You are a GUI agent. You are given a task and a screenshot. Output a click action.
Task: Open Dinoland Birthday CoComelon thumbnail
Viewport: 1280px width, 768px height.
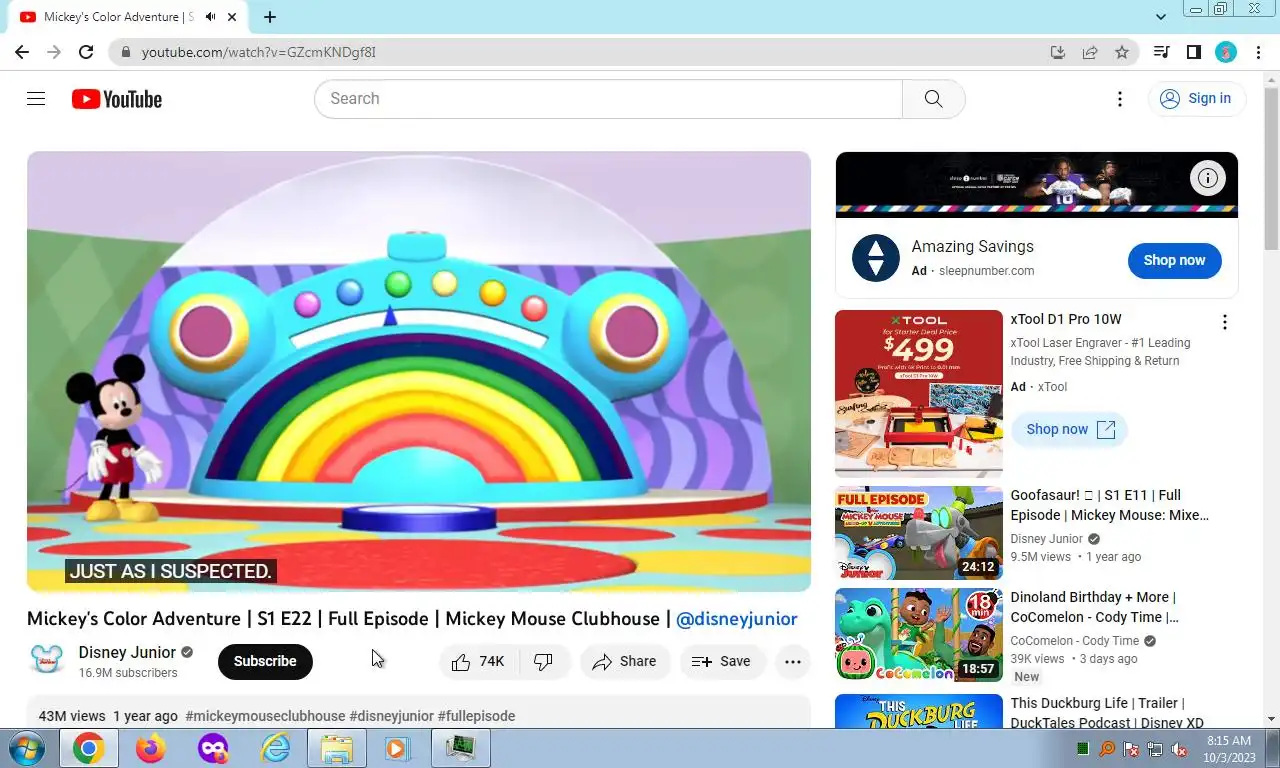tap(919, 635)
